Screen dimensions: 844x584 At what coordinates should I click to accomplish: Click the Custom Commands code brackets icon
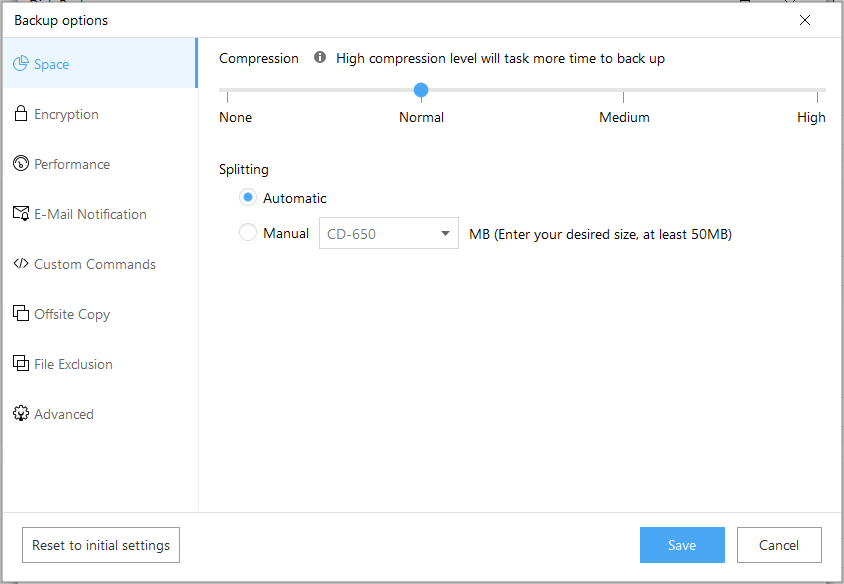(x=20, y=263)
